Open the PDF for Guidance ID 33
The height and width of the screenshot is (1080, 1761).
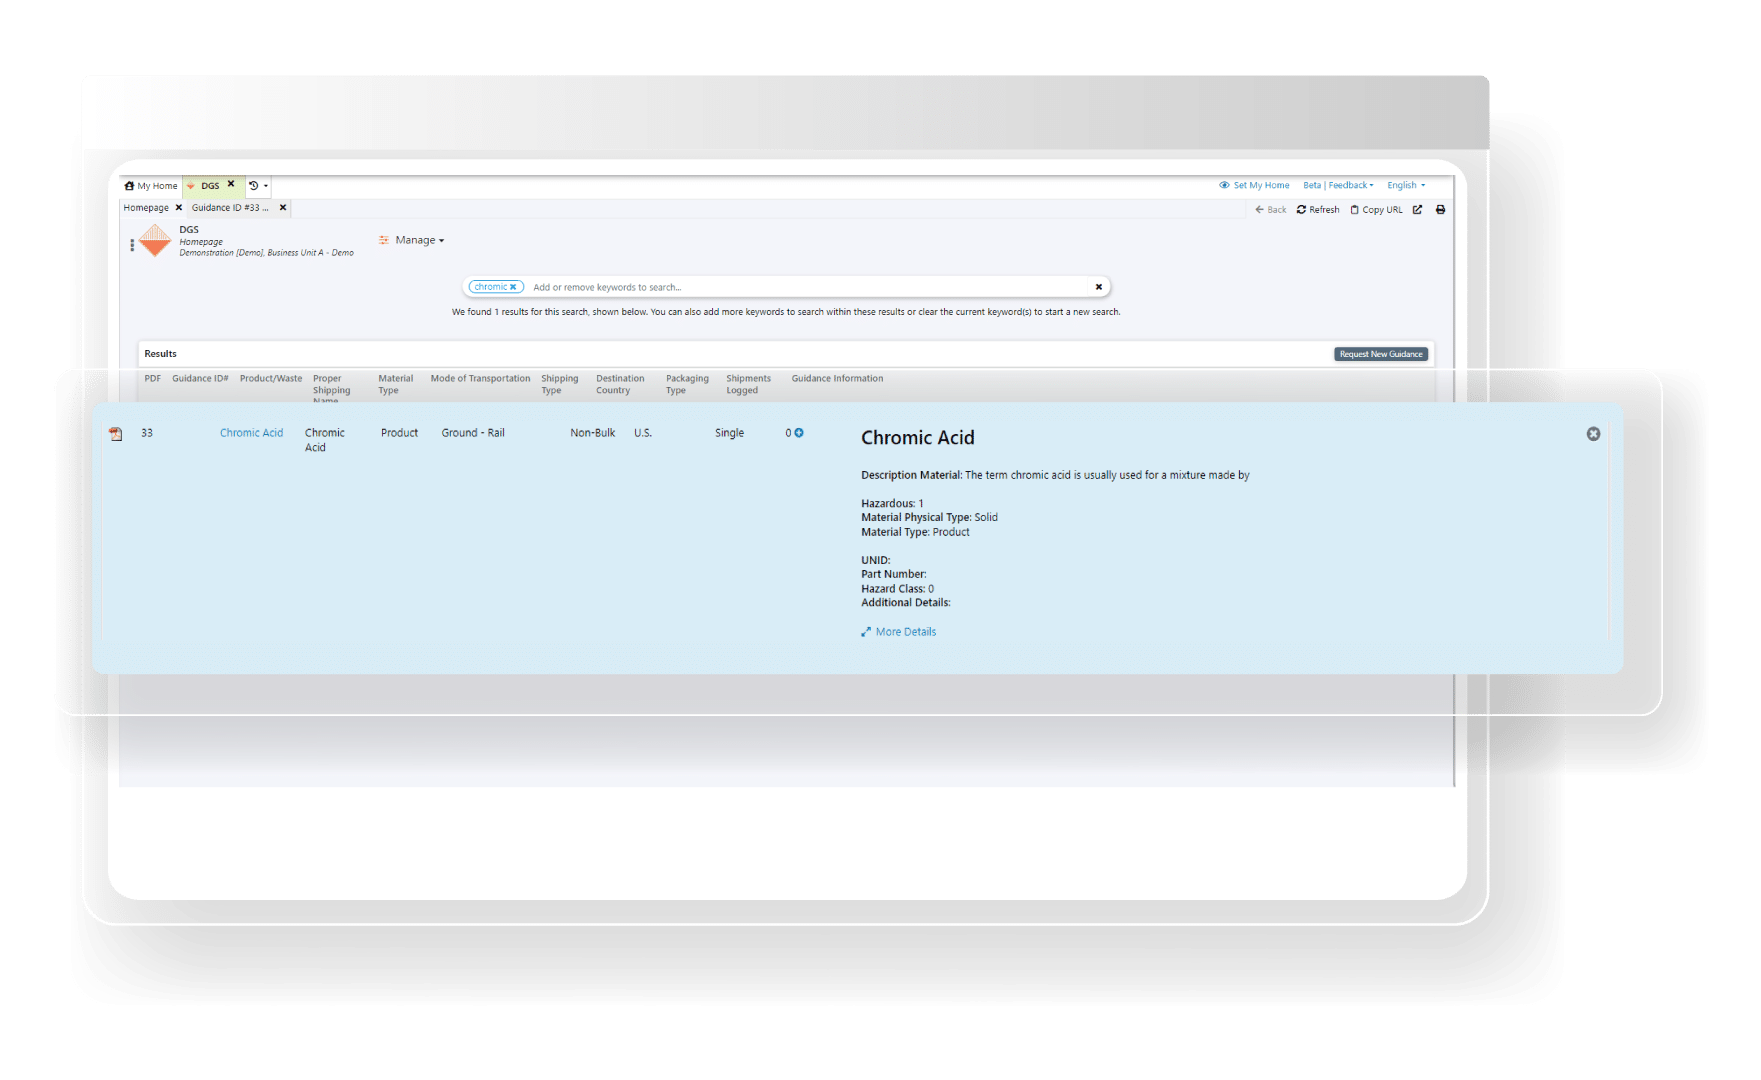click(x=116, y=432)
